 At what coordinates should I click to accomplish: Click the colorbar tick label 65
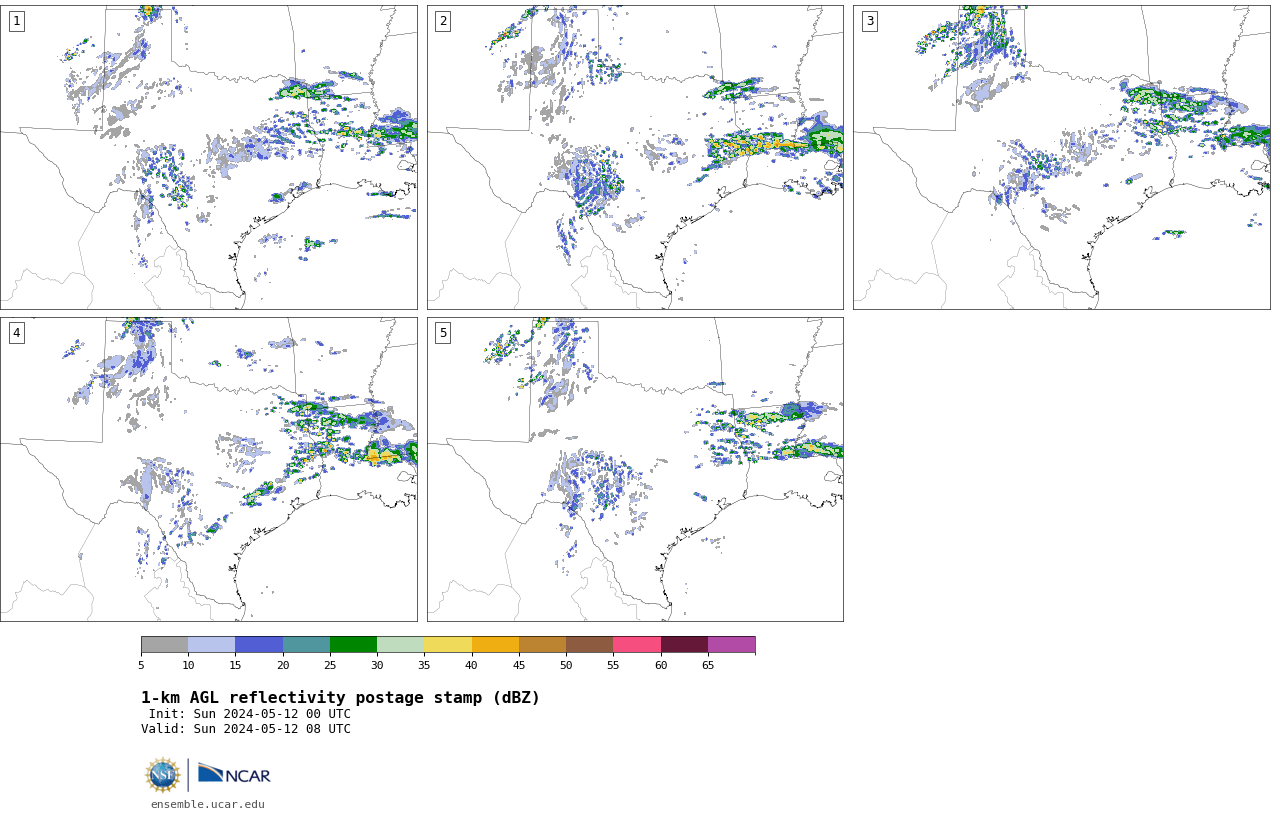click(708, 665)
